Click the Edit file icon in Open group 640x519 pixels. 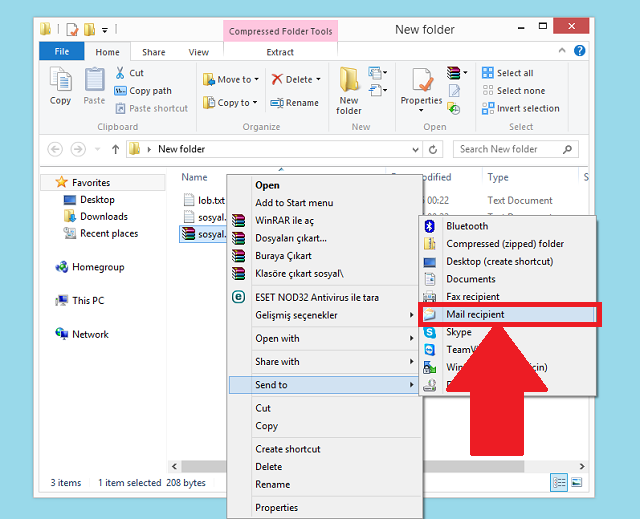(454, 91)
